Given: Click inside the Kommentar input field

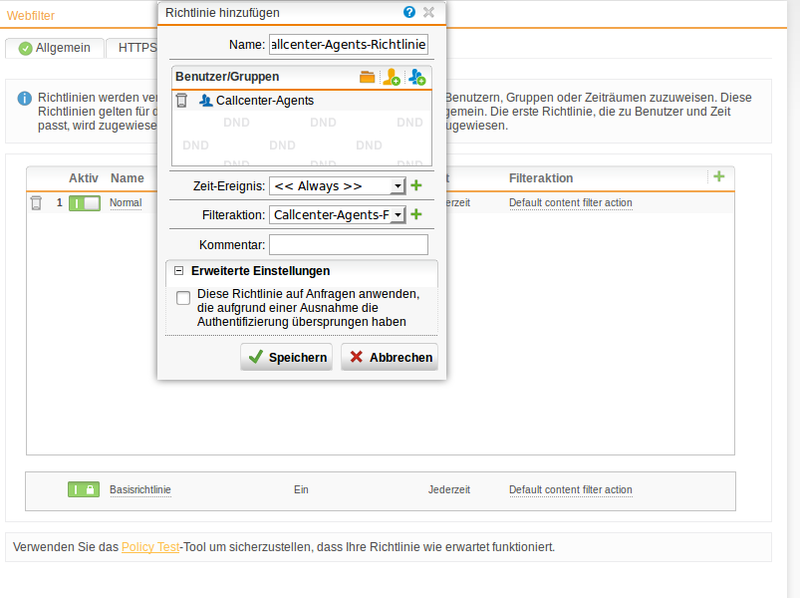Looking at the screenshot, I should (x=348, y=244).
